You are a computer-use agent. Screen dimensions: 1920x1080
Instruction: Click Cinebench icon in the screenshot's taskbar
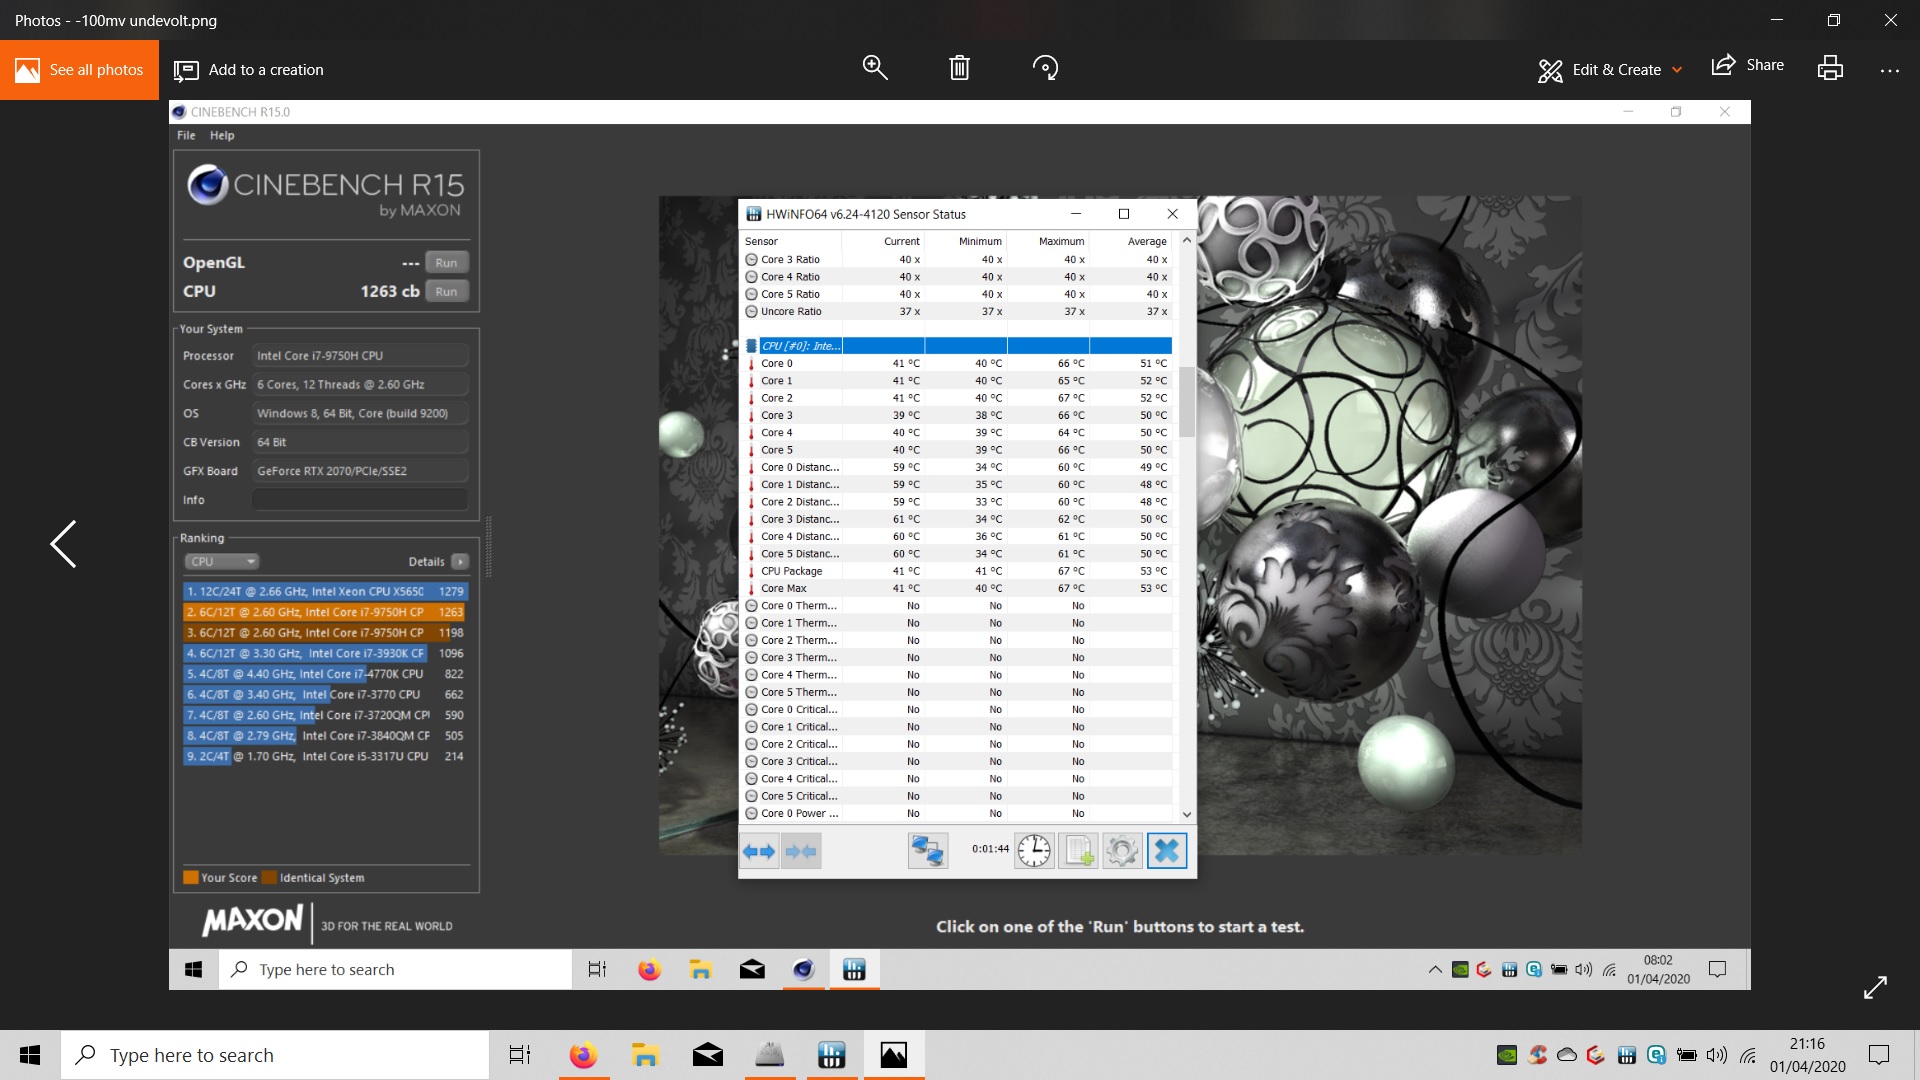803,969
